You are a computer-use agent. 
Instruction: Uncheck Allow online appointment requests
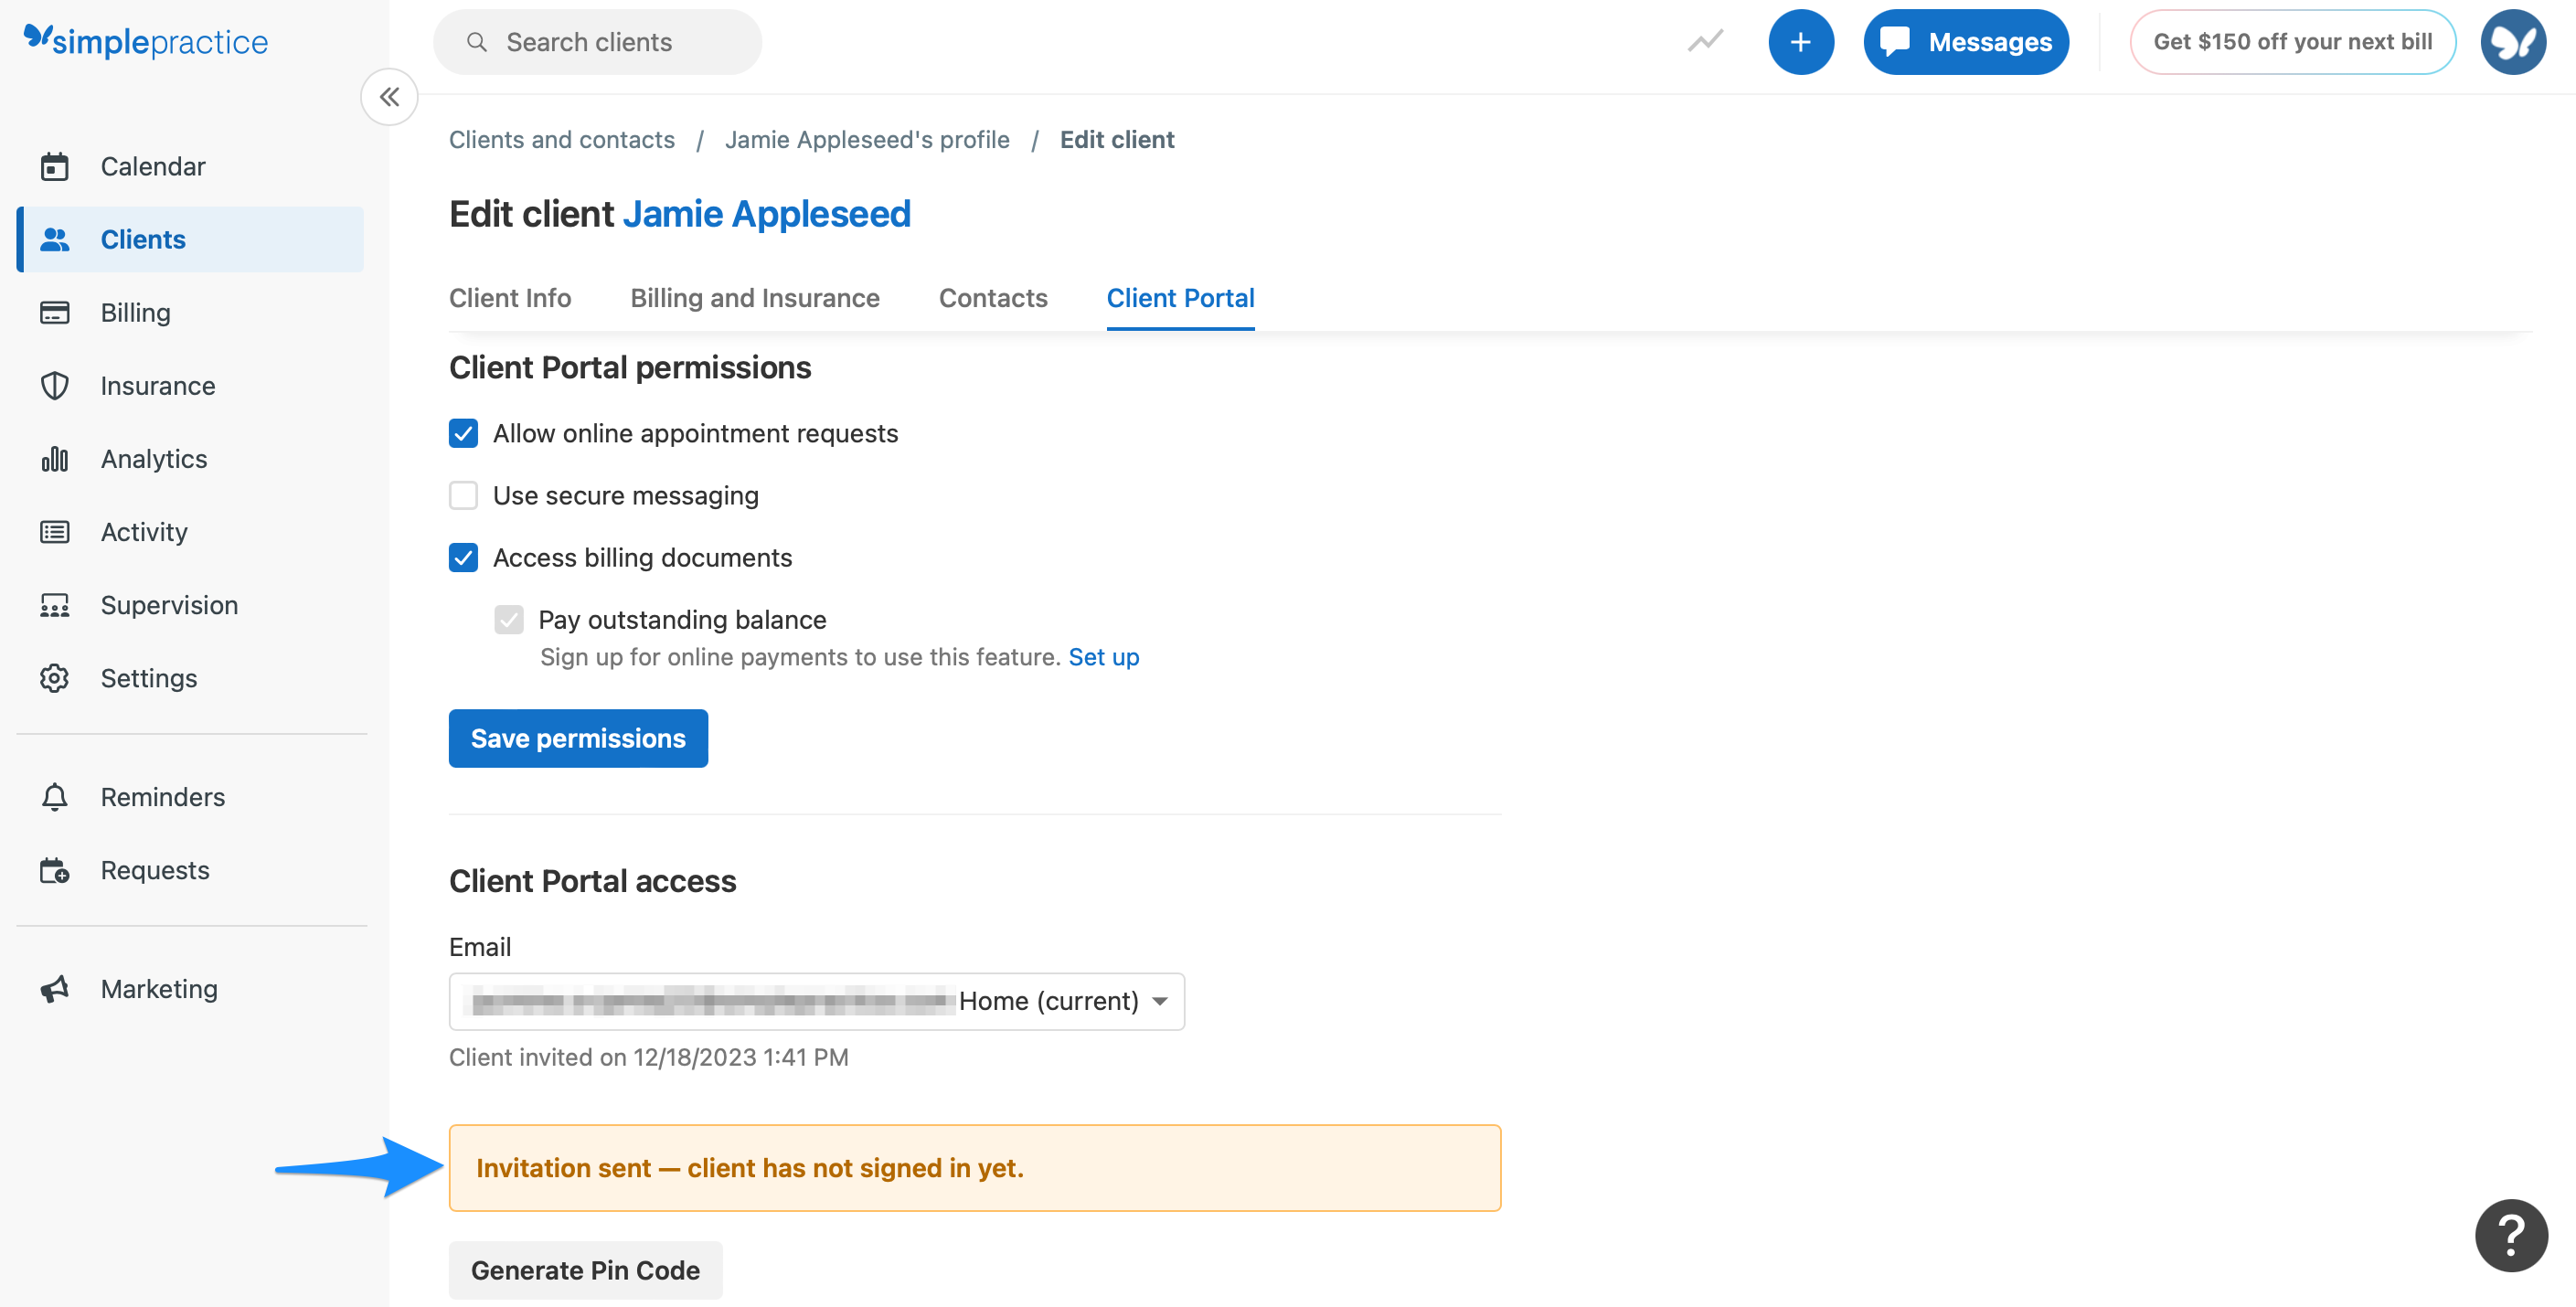(x=463, y=434)
